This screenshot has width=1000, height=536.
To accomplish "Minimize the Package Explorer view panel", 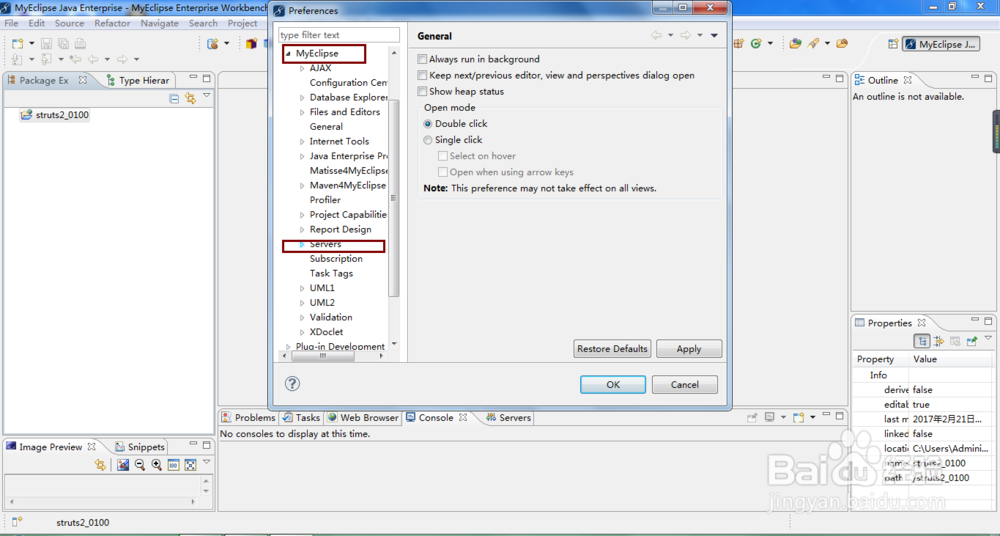I will (x=193, y=78).
